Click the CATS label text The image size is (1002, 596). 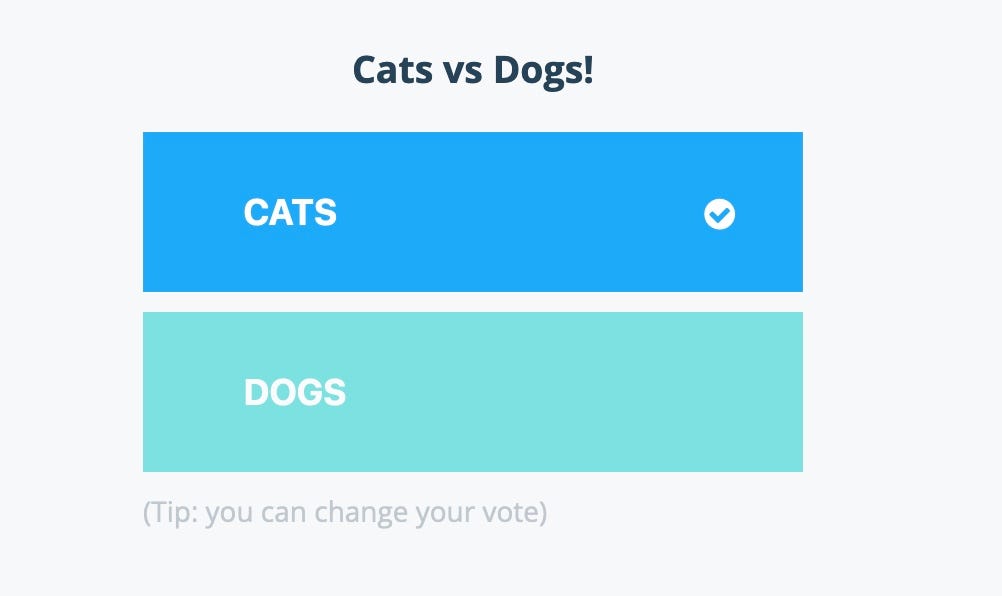tap(290, 212)
